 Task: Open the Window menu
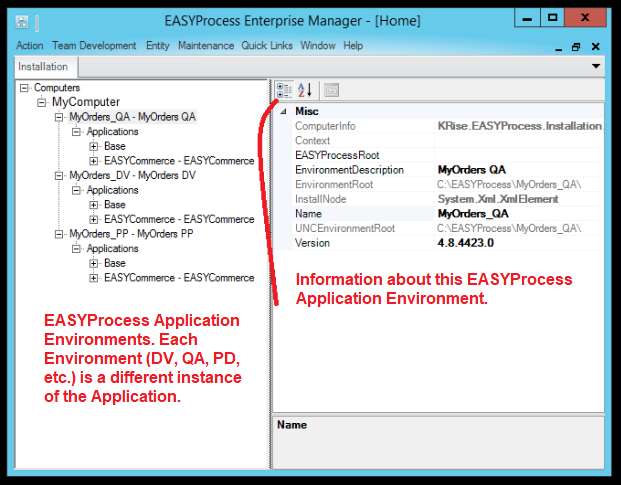(318, 46)
